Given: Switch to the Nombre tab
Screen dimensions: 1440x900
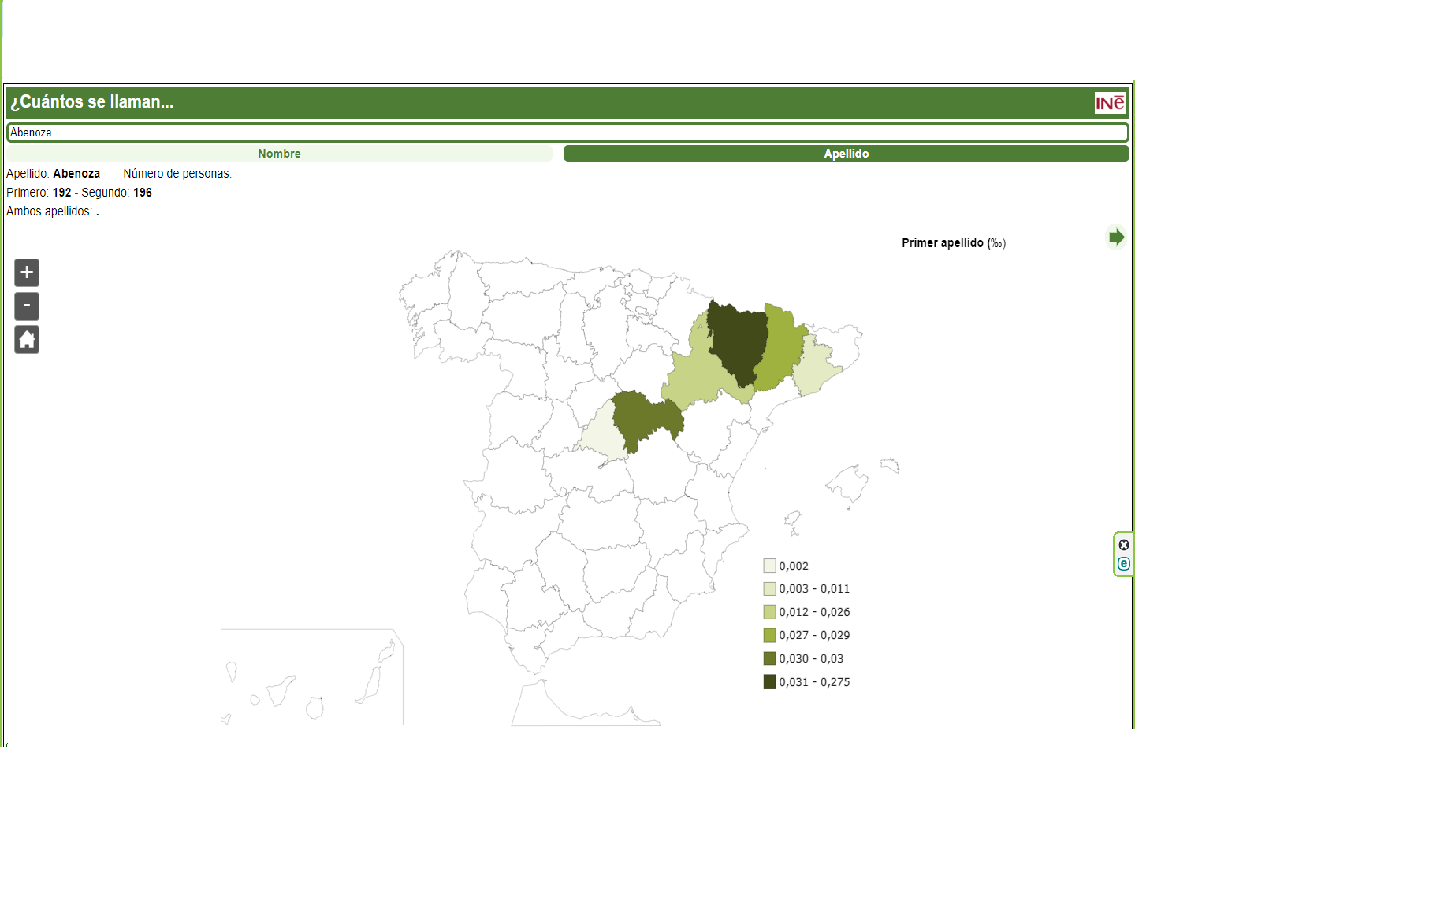Looking at the screenshot, I should (x=279, y=154).
